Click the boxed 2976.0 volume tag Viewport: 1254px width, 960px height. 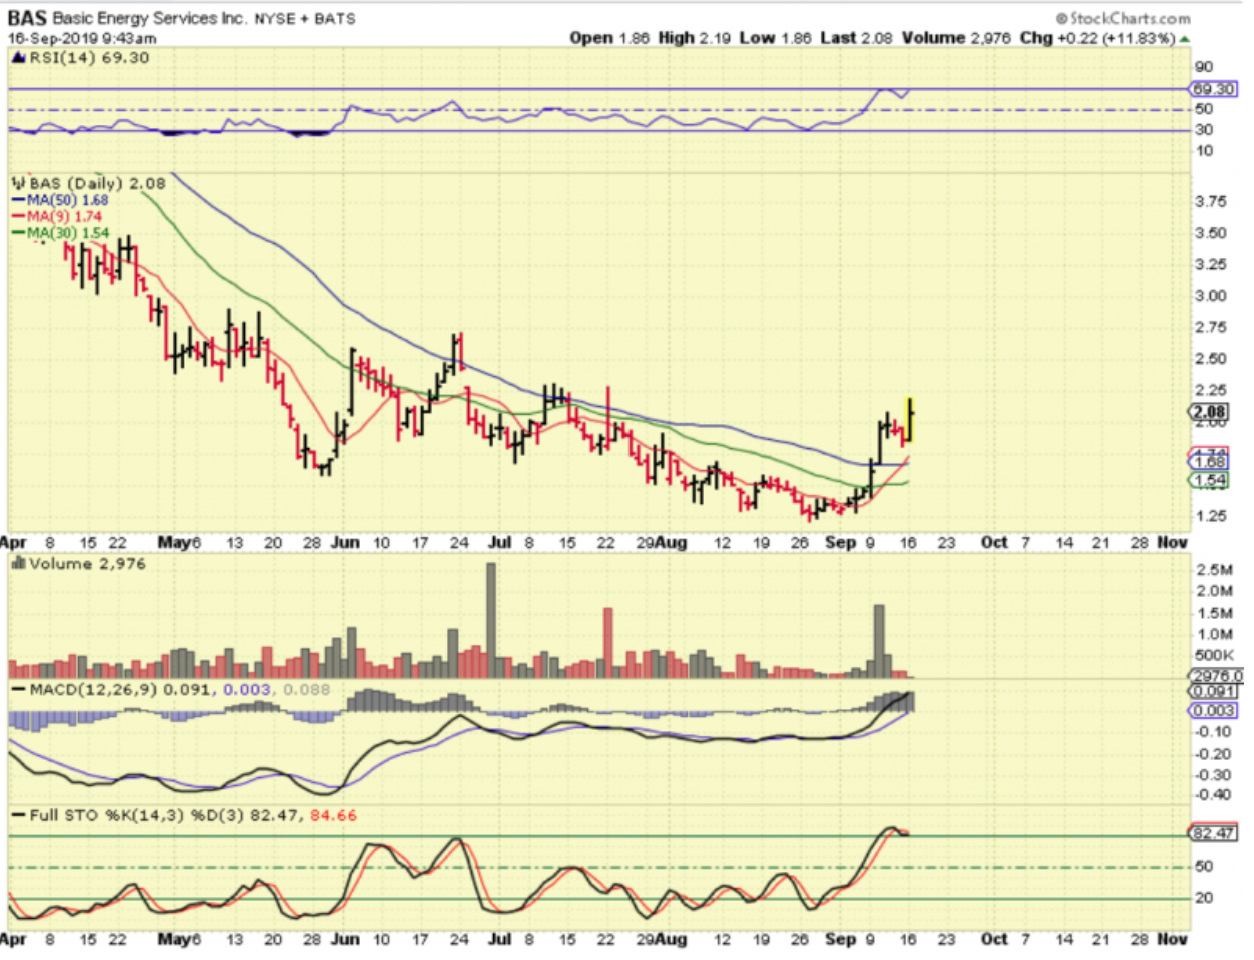tap(1217, 676)
